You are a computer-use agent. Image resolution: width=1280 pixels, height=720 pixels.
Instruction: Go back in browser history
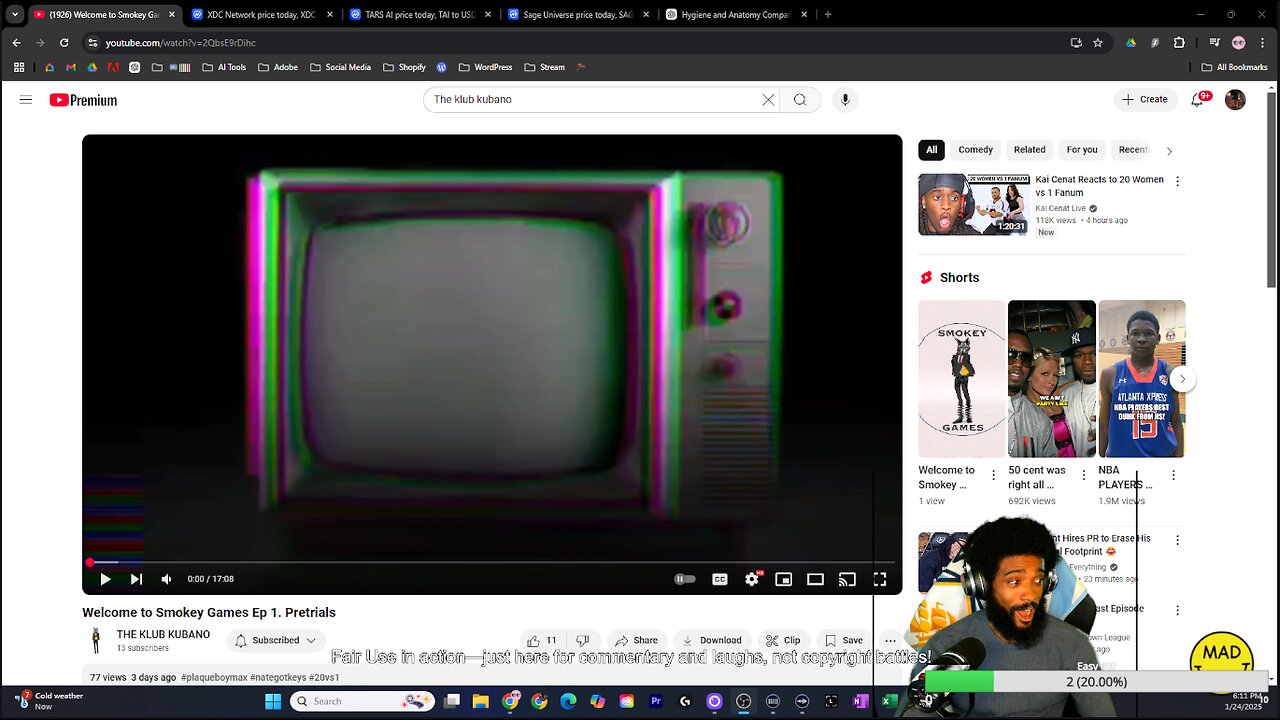17,43
